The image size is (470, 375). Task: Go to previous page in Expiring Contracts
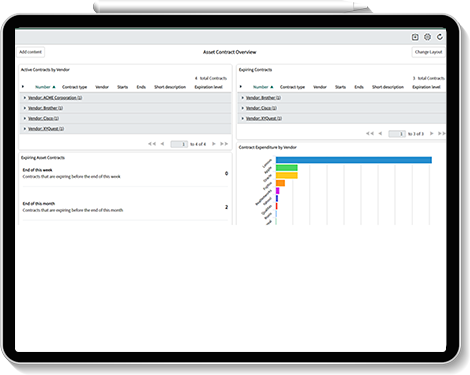coord(380,134)
